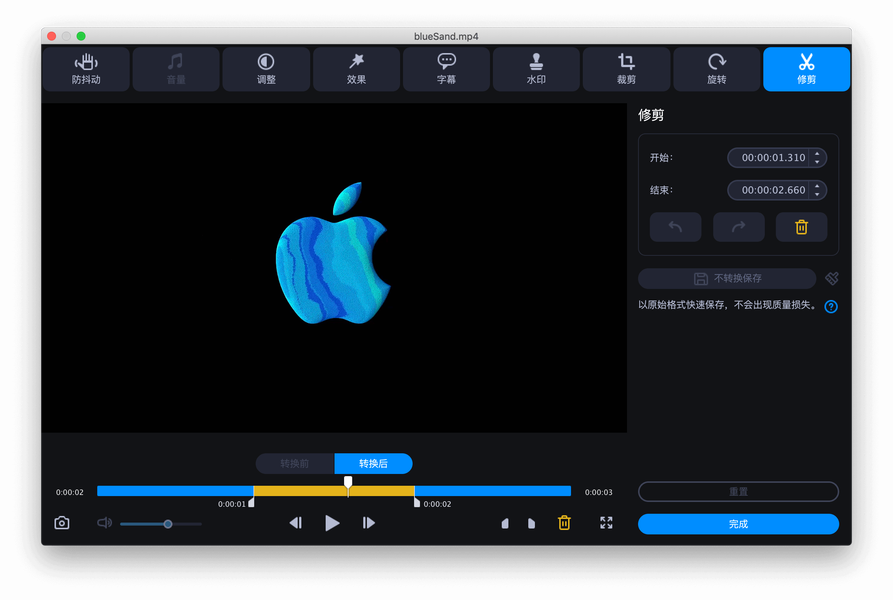Click the 重置 reset button

[x=738, y=492]
